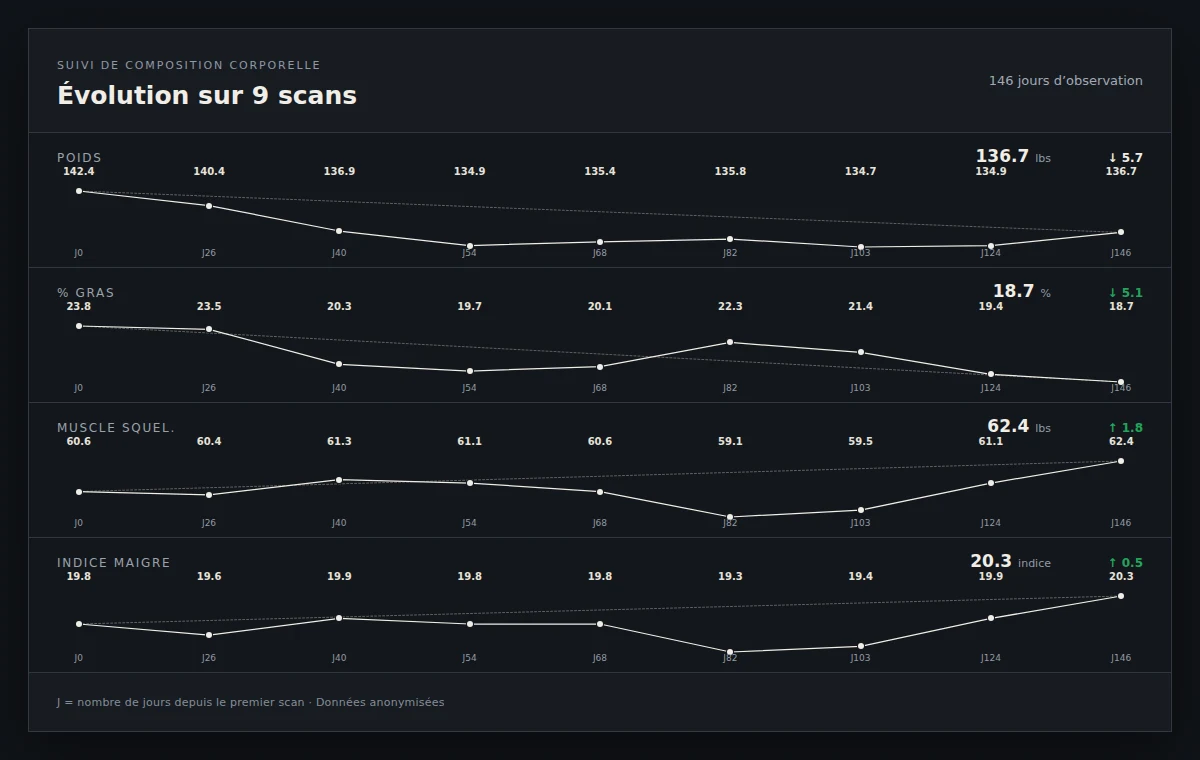Select the J82 point on Muscle Squel. chart
This screenshot has height=760, width=1200.
click(730, 517)
